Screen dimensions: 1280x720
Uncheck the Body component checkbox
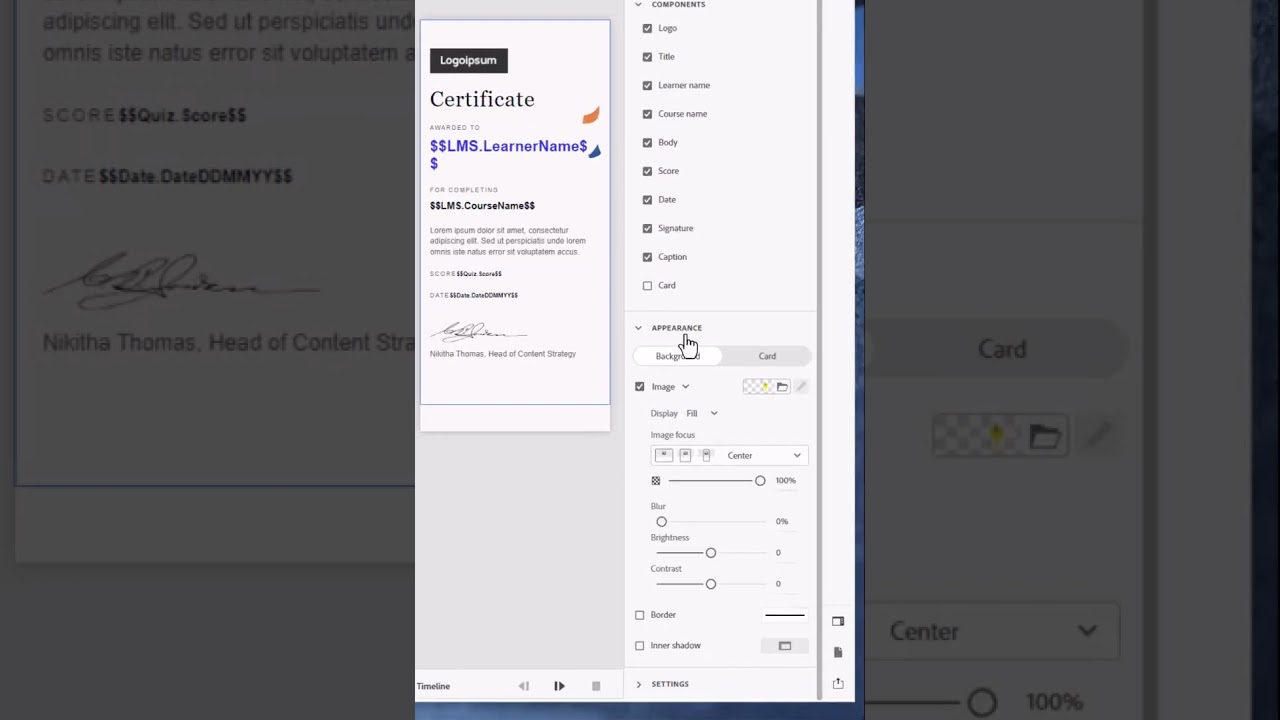point(647,142)
